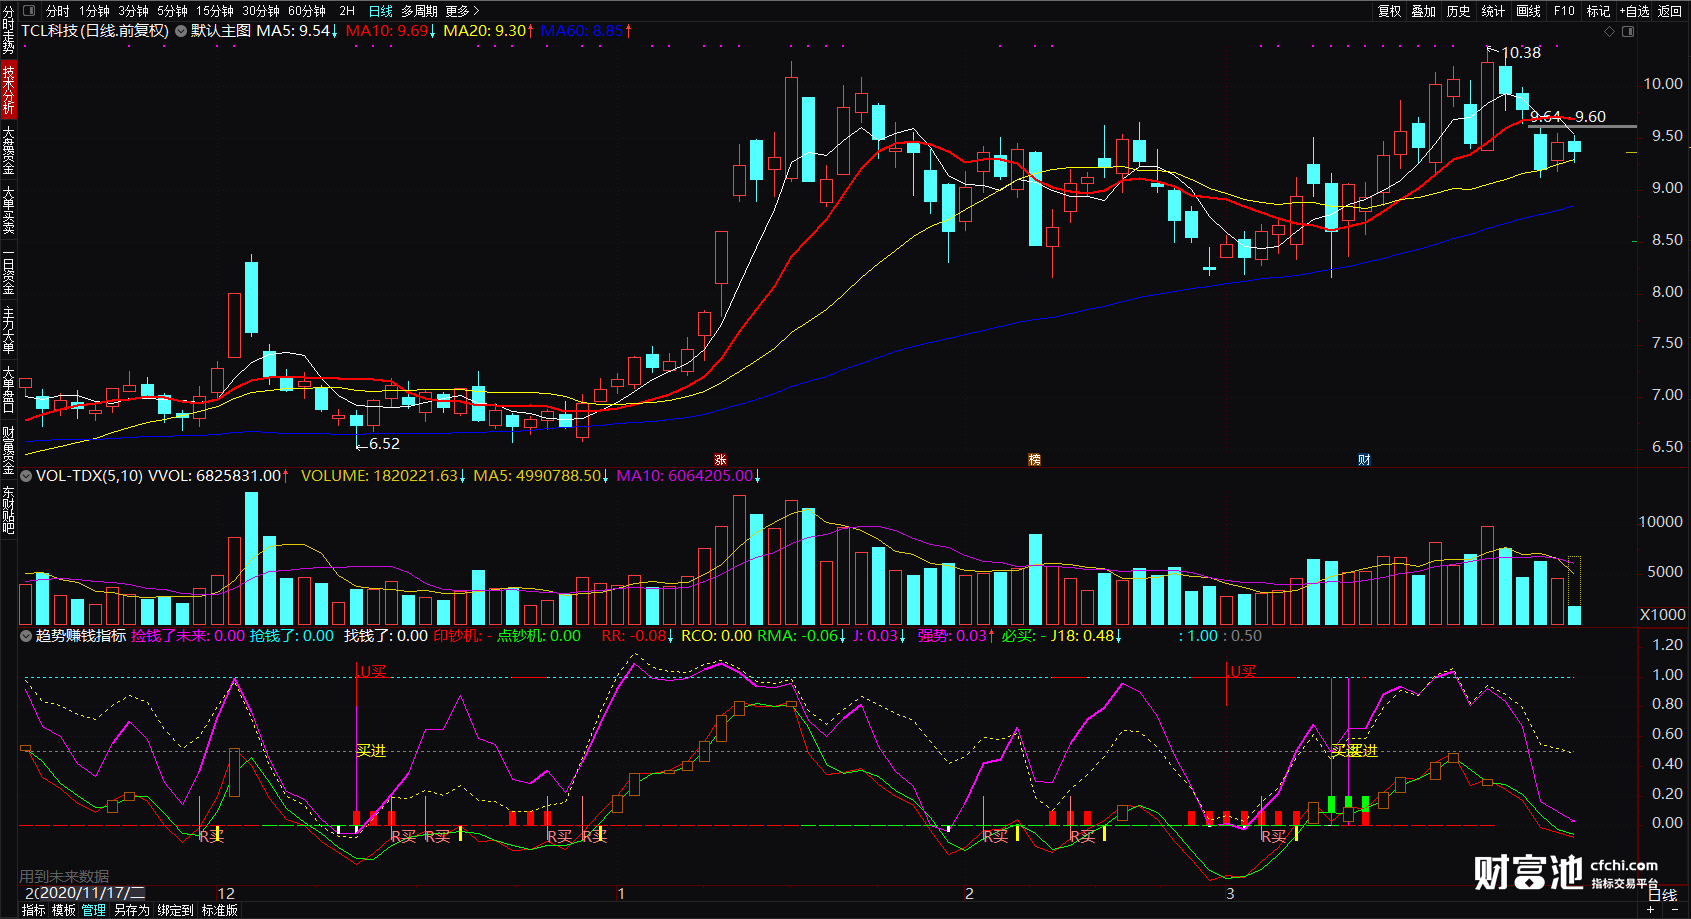Screen dimensions: 1691x919
Task: Click the 标记 mark button
Action: point(1599,11)
